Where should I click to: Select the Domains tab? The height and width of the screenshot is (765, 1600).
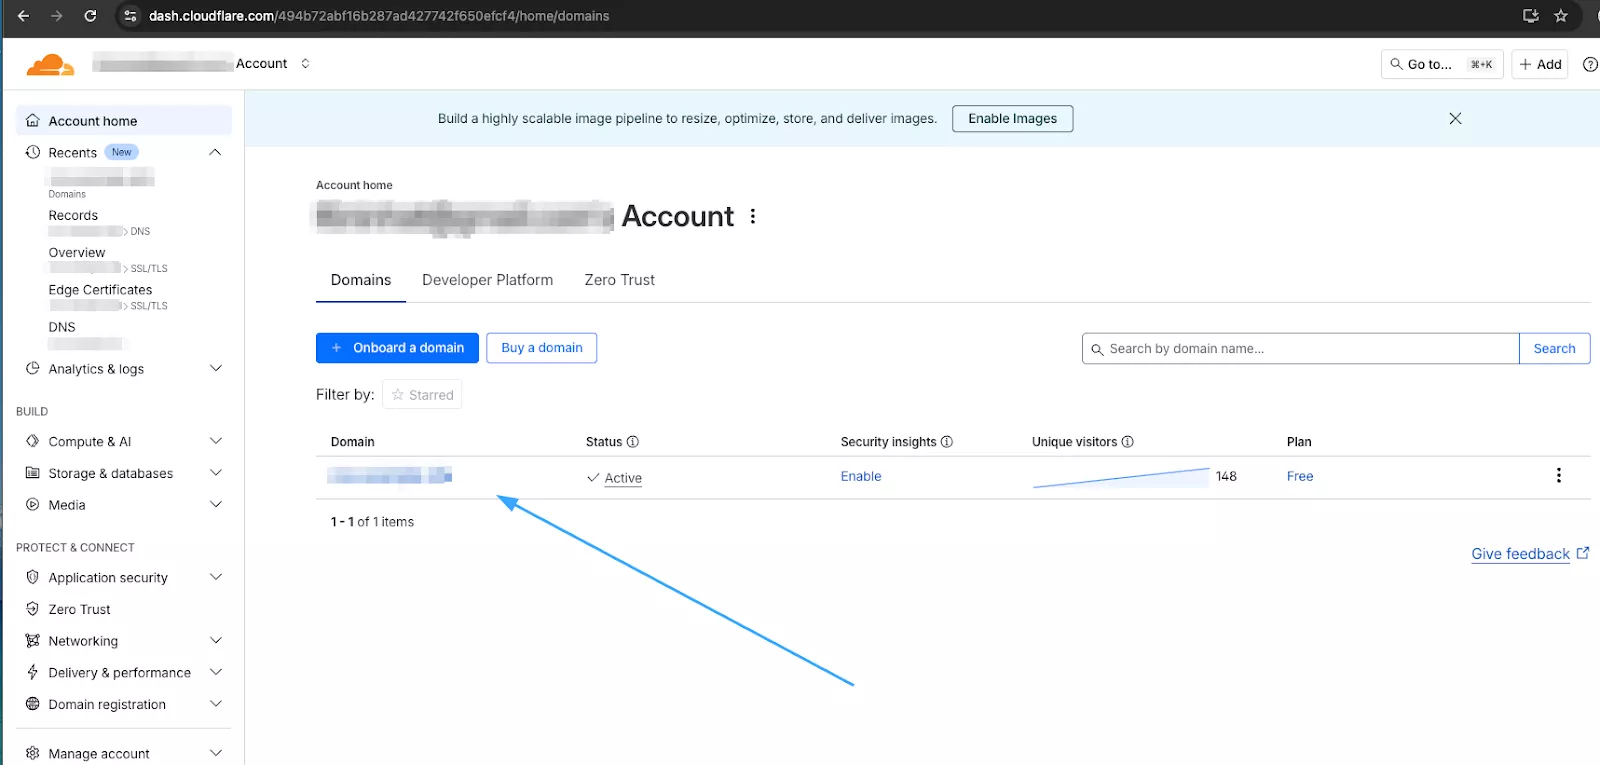point(361,280)
